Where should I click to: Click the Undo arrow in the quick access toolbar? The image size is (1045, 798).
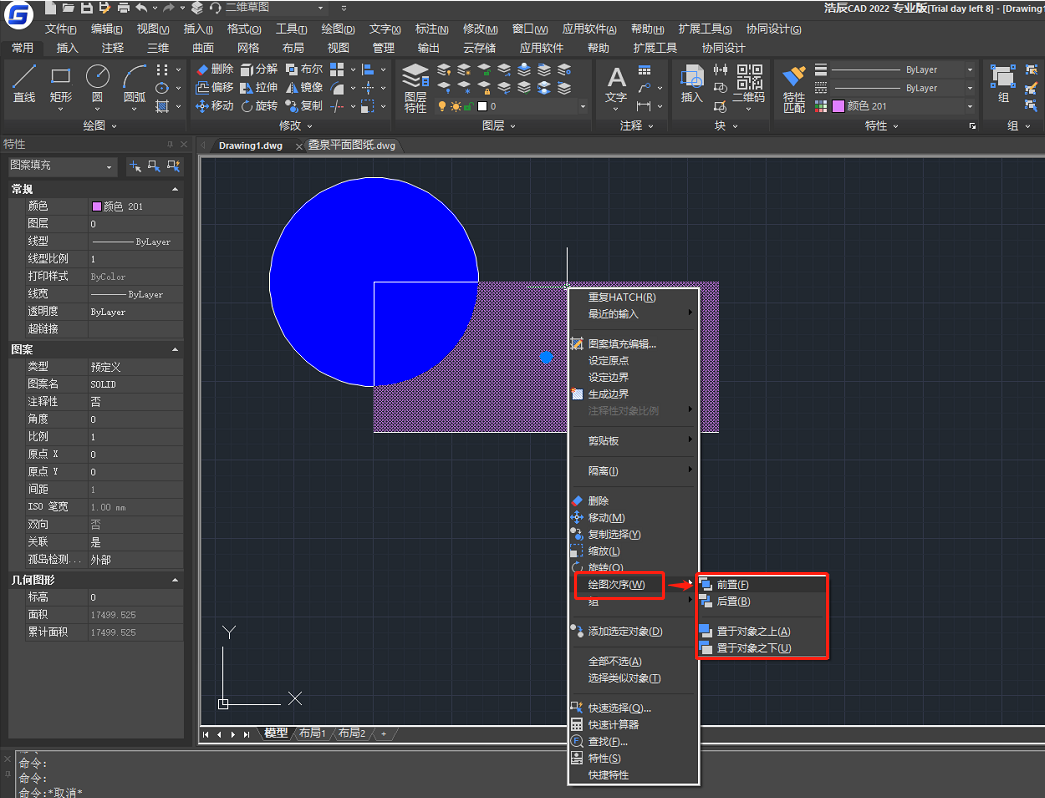click(141, 8)
